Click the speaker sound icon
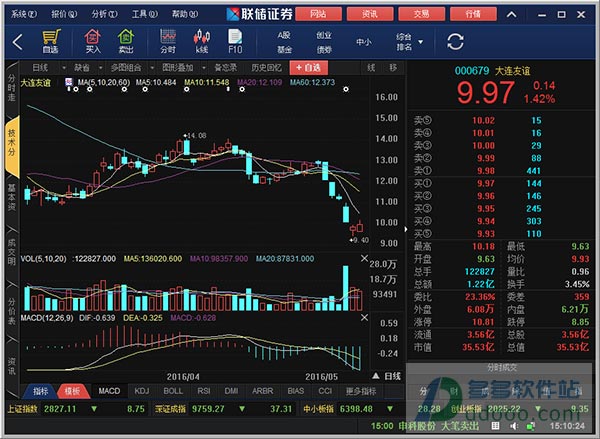Viewport: 600px width, 439px height. pyautogui.click(x=514, y=426)
